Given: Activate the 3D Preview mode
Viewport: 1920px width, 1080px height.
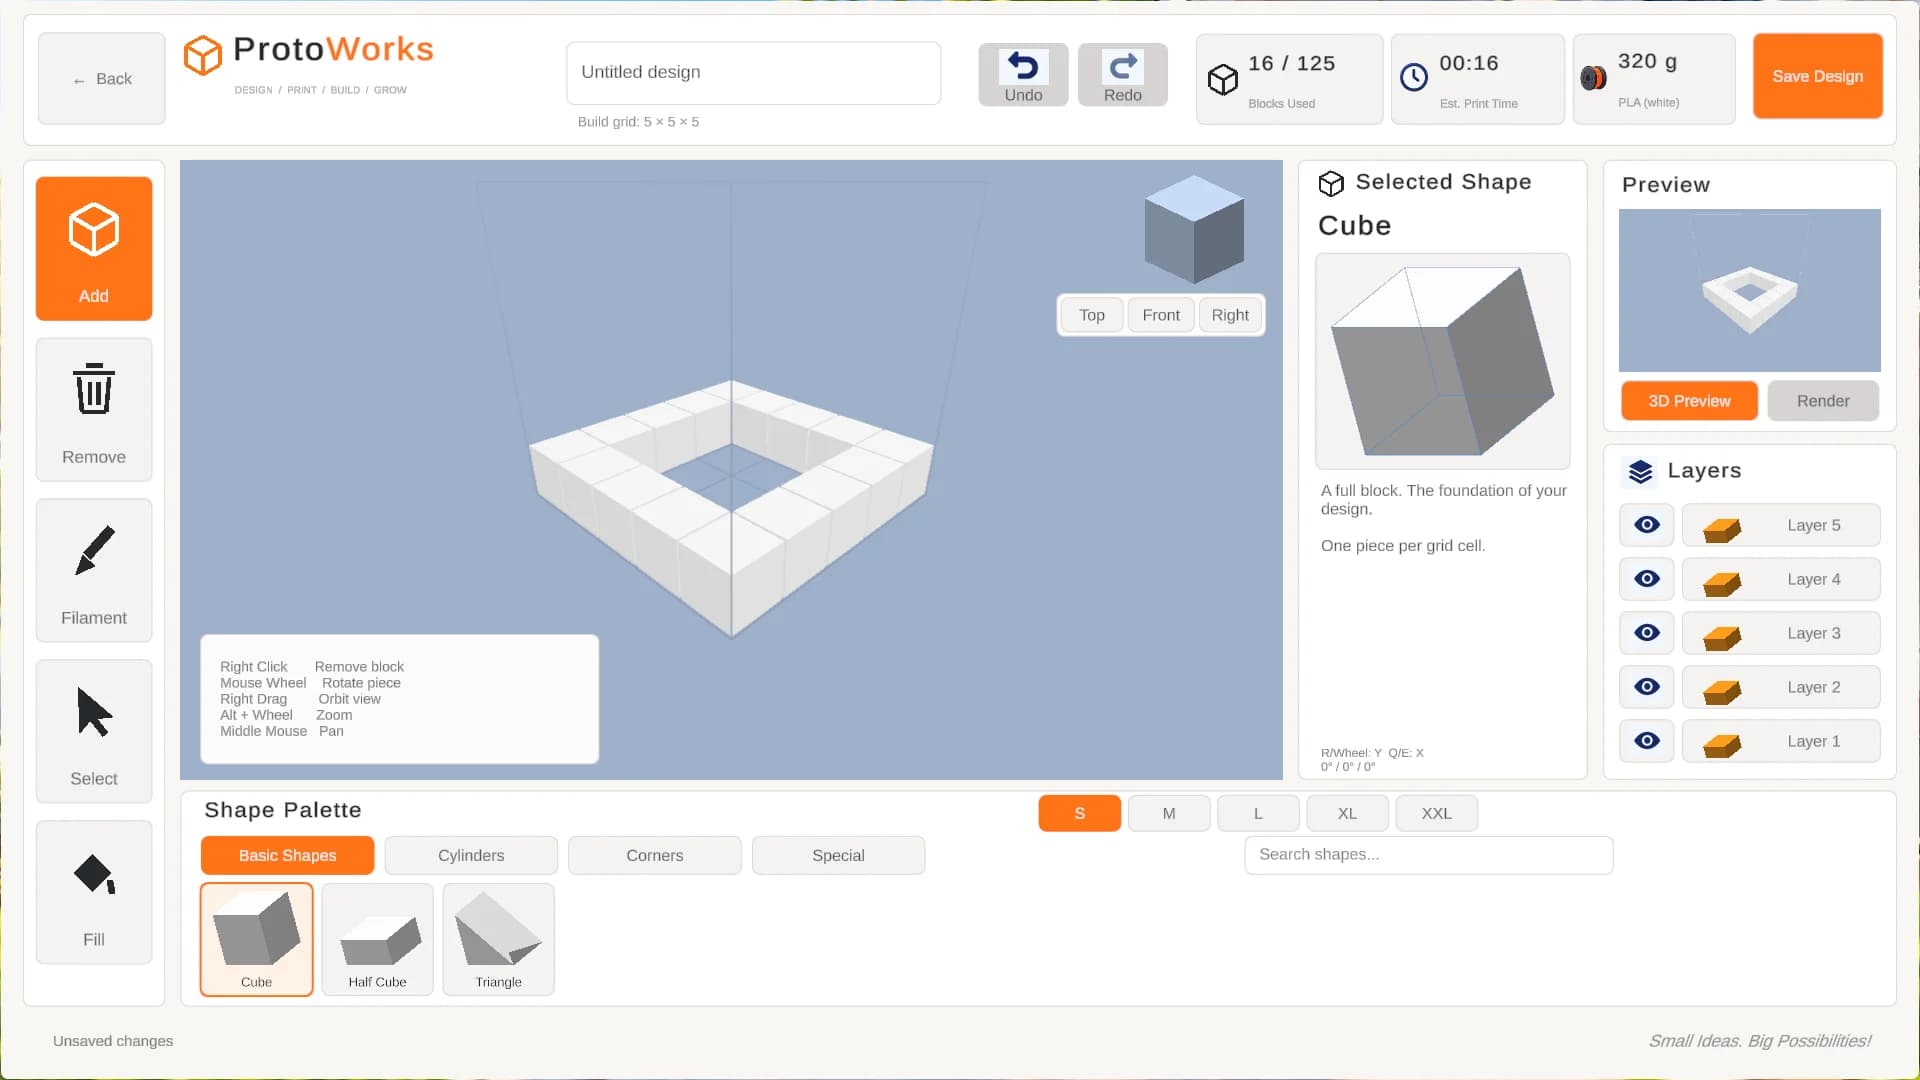Looking at the screenshot, I should [1689, 401].
